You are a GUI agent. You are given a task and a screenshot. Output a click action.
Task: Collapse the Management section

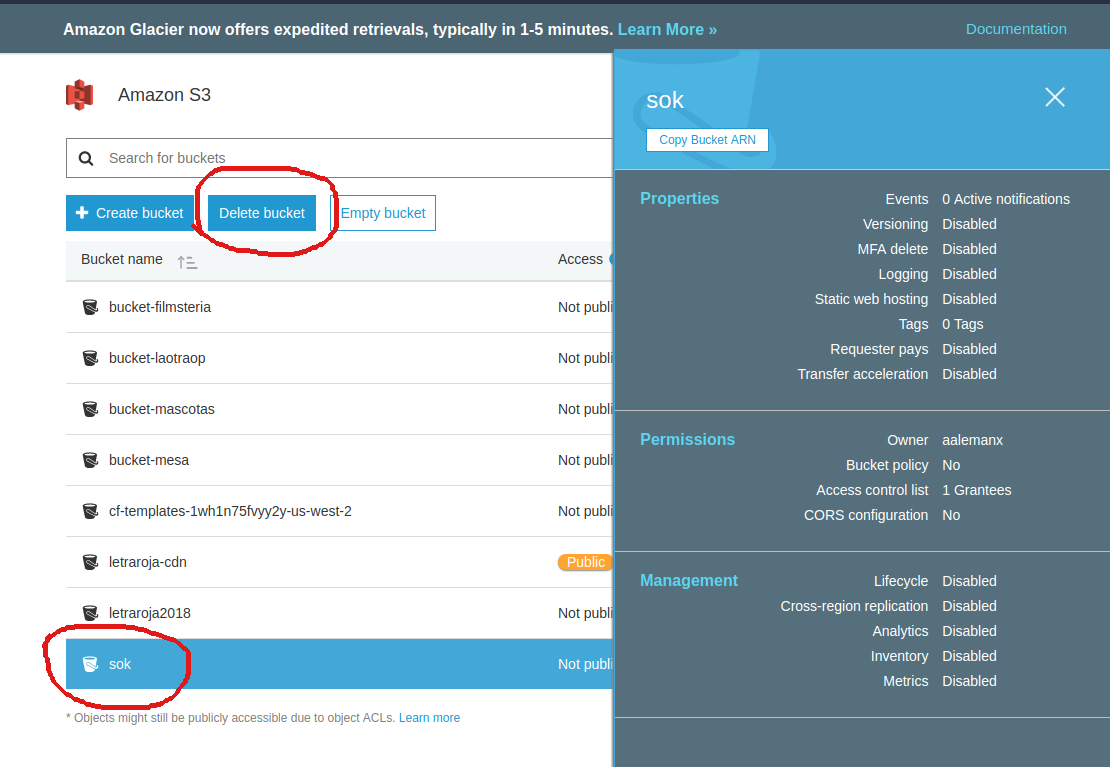click(x=689, y=580)
